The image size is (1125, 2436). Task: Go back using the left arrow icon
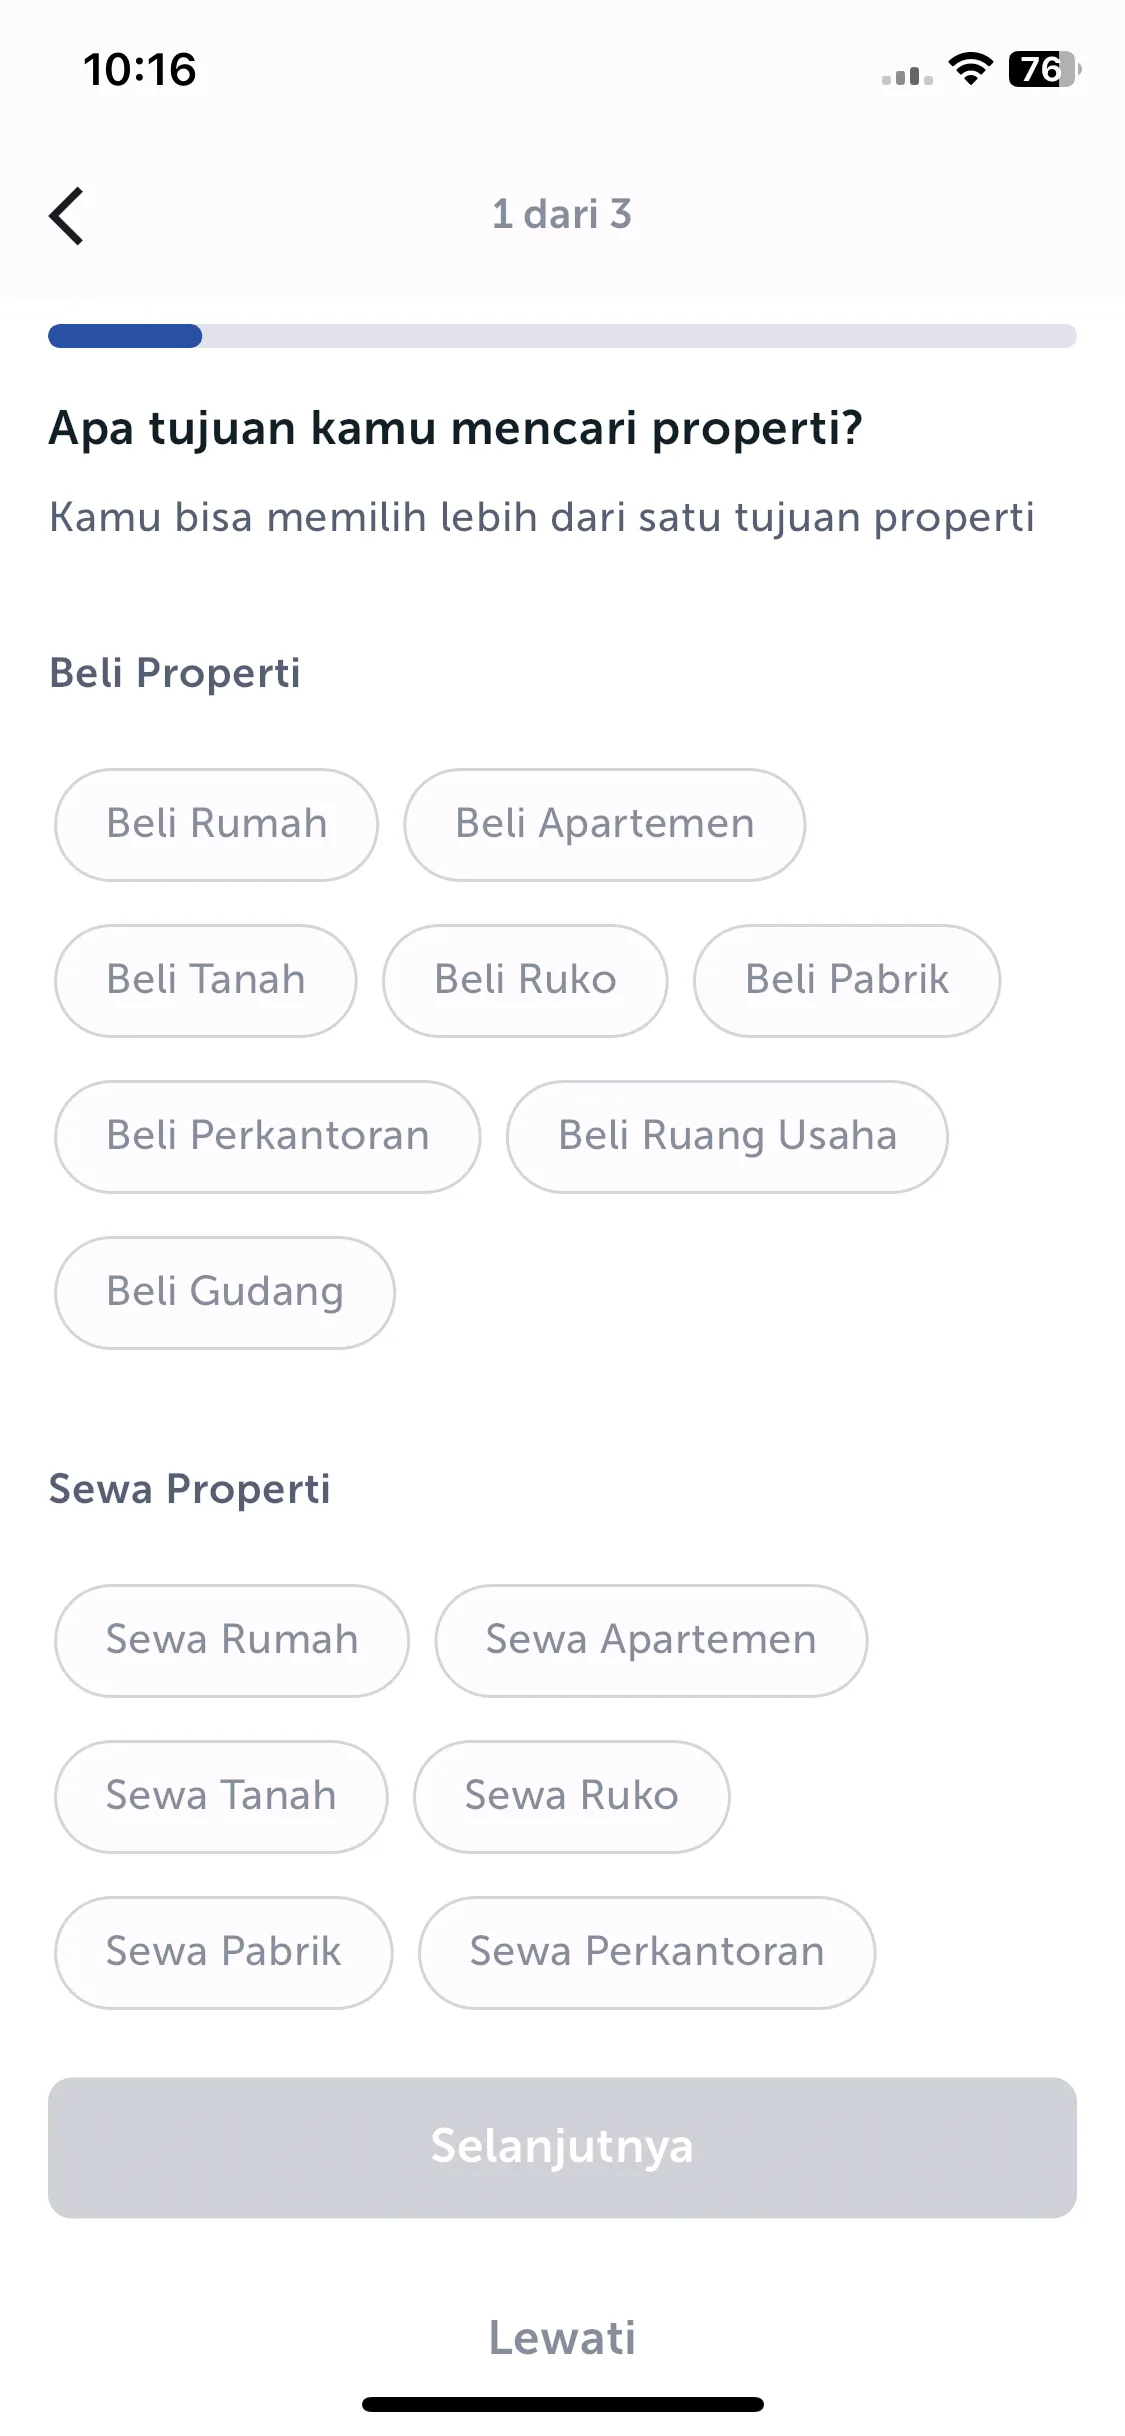click(66, 215)
